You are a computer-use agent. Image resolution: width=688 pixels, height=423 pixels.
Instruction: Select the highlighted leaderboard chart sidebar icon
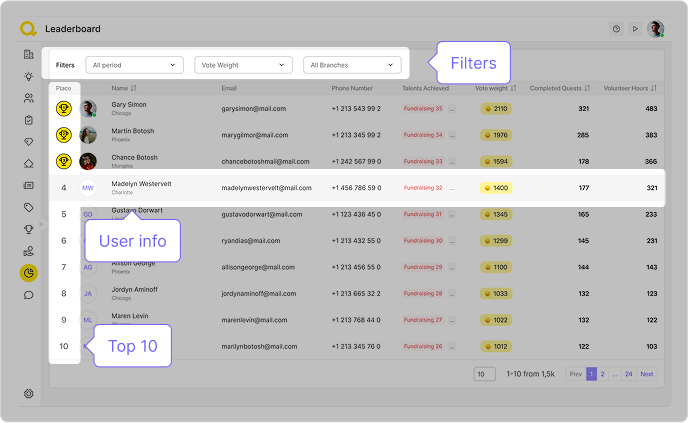coord(28,272)
